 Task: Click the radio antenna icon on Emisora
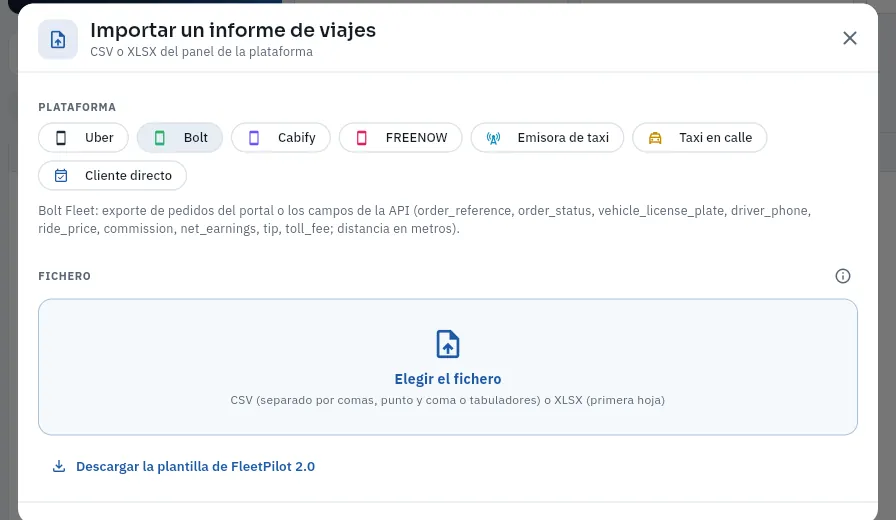(493, 138)
